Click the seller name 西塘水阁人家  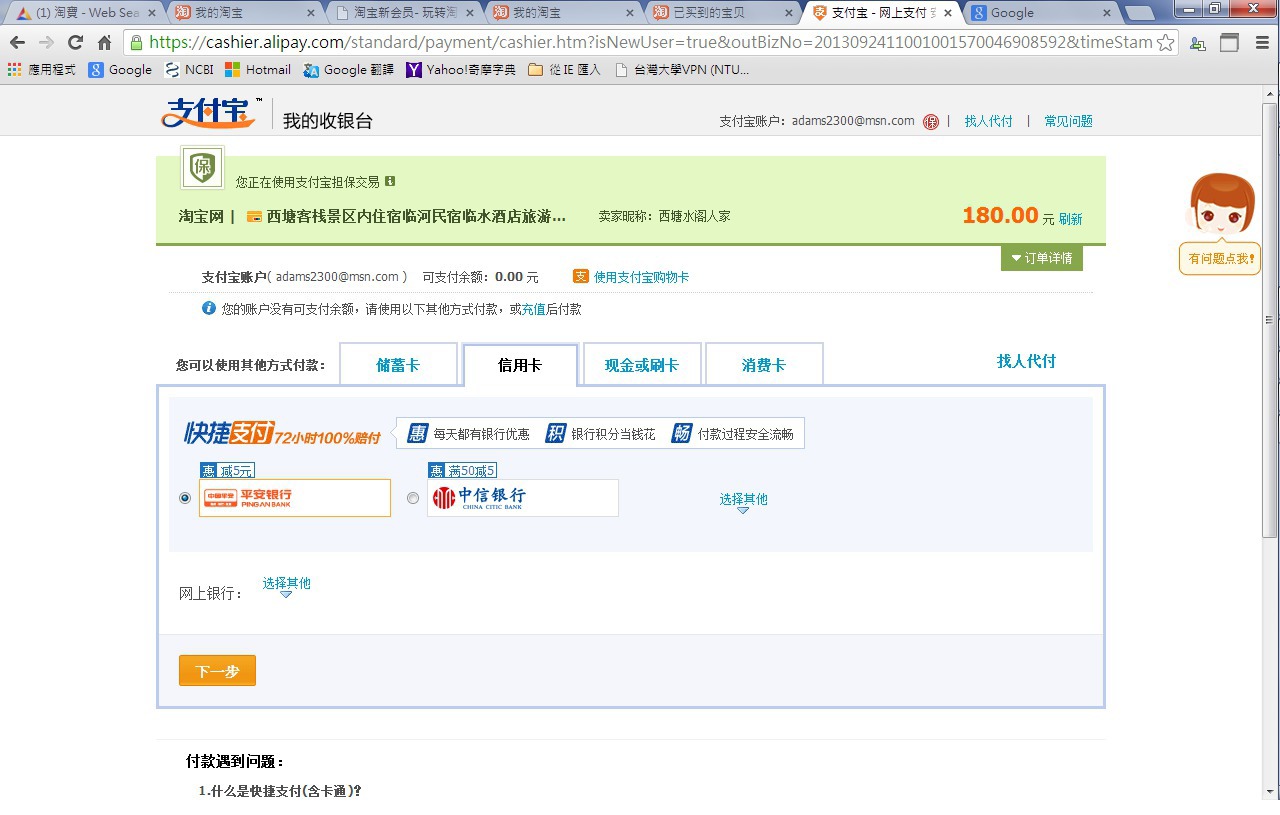pos(694,216)
